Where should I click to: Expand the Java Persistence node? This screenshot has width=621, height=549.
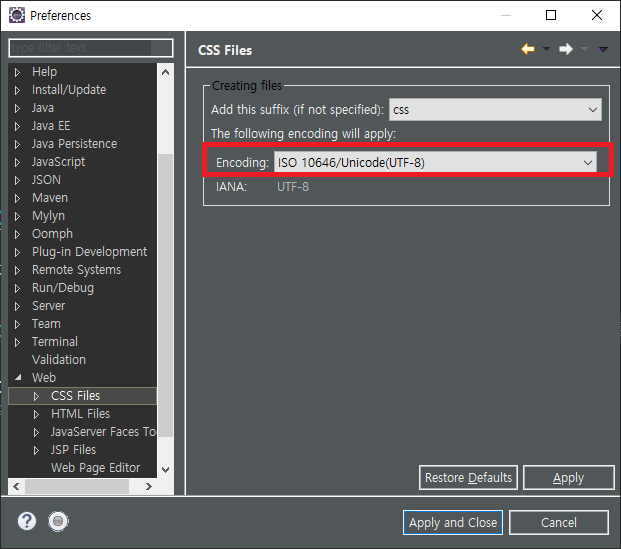pos(17,144)
